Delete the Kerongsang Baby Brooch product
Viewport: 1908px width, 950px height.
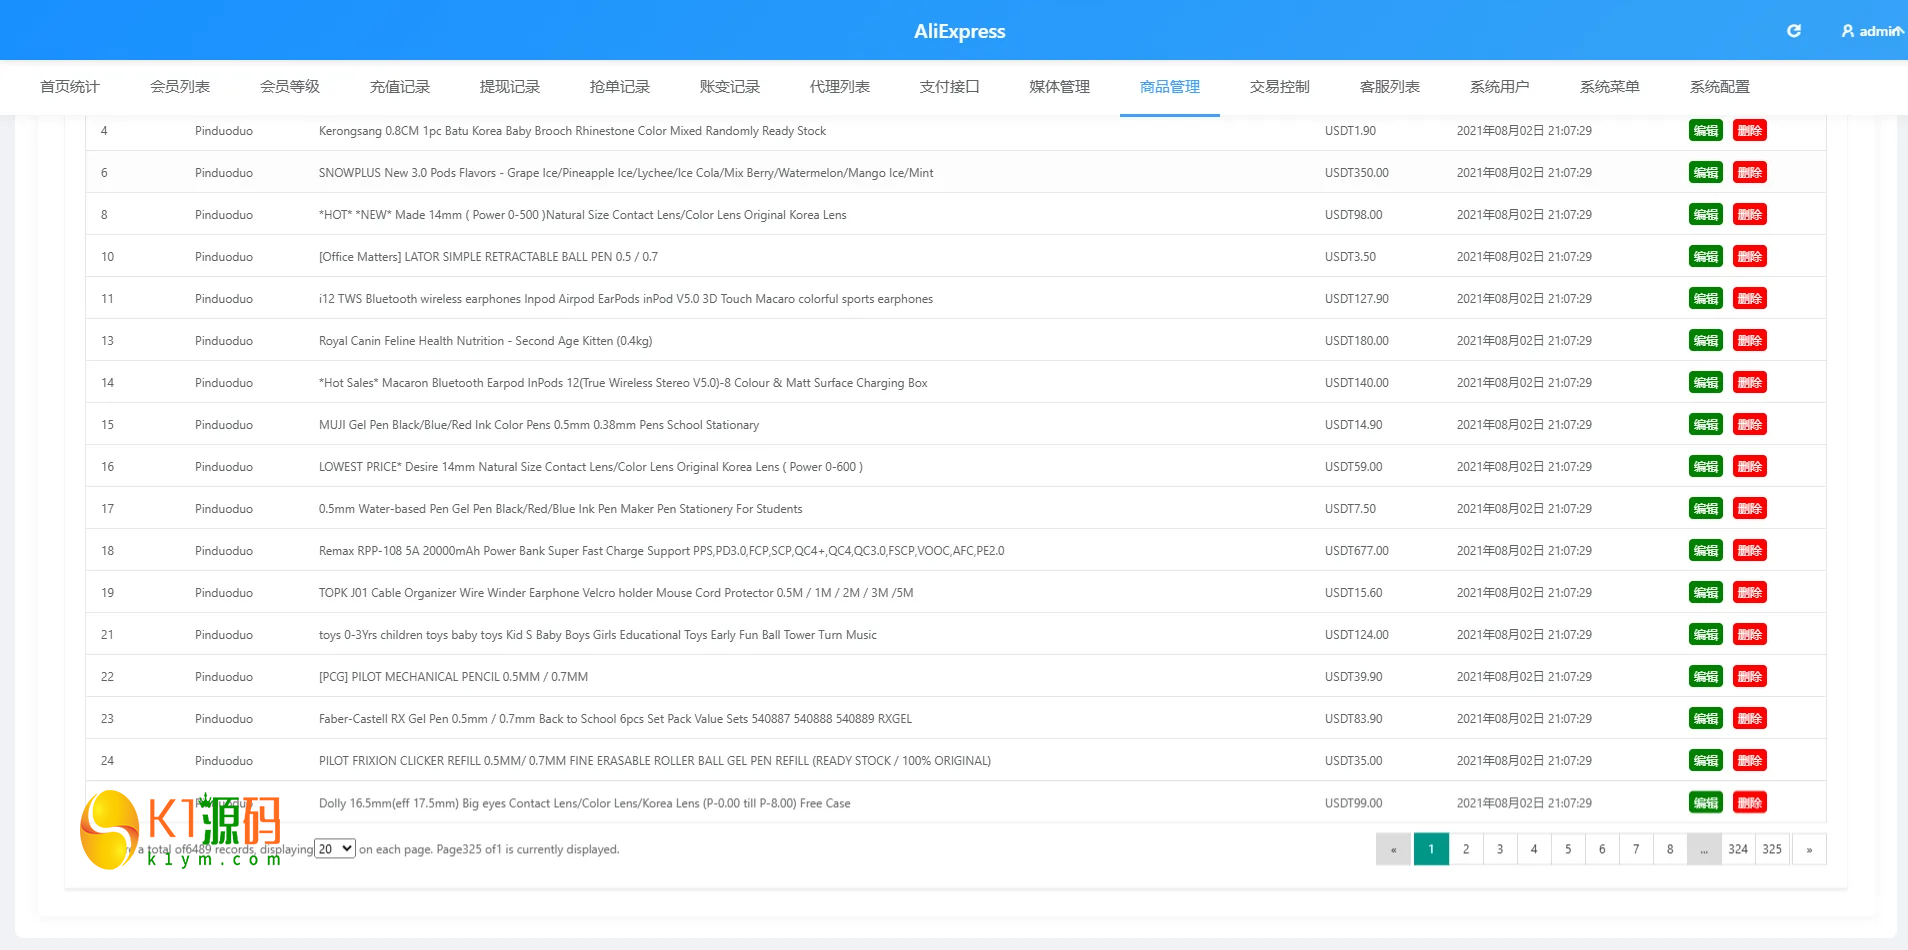(x=1750, y=131)
